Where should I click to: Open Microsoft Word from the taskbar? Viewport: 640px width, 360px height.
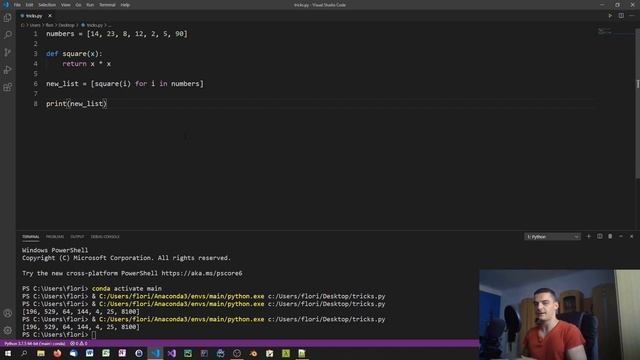[x=89, y=353]
